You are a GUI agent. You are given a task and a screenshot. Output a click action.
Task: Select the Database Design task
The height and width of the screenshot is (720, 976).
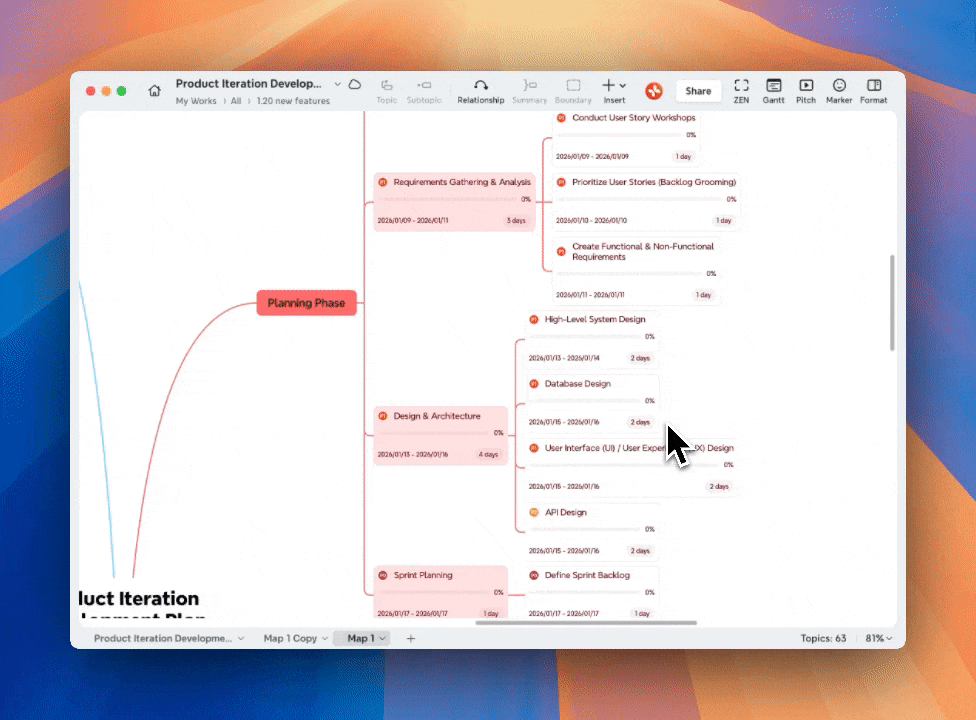(x=591, y=403)
